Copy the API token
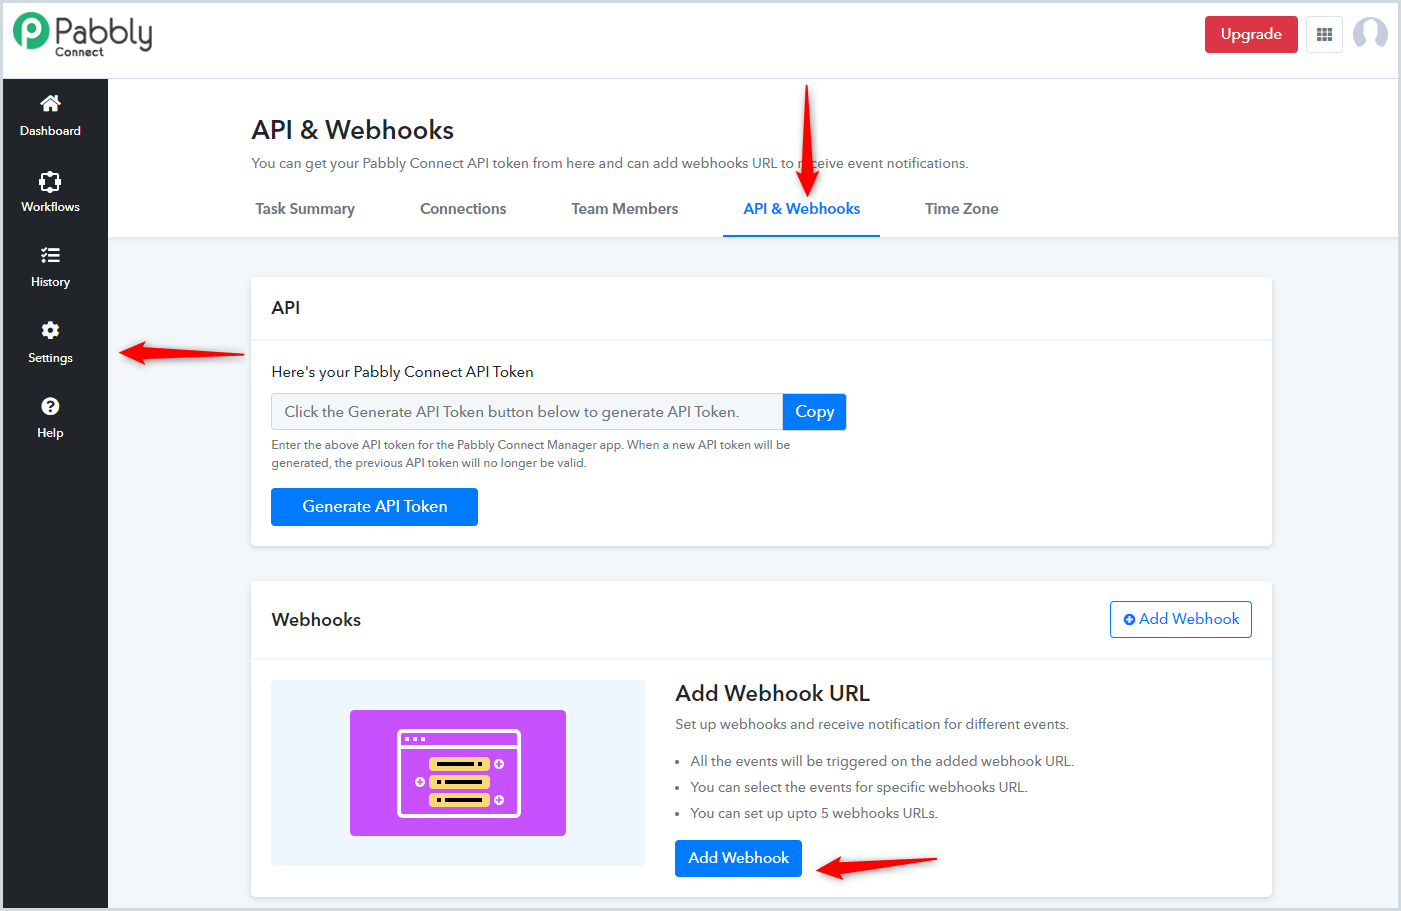This screenshot has width=1401, height=911. (x=814, y=412)
